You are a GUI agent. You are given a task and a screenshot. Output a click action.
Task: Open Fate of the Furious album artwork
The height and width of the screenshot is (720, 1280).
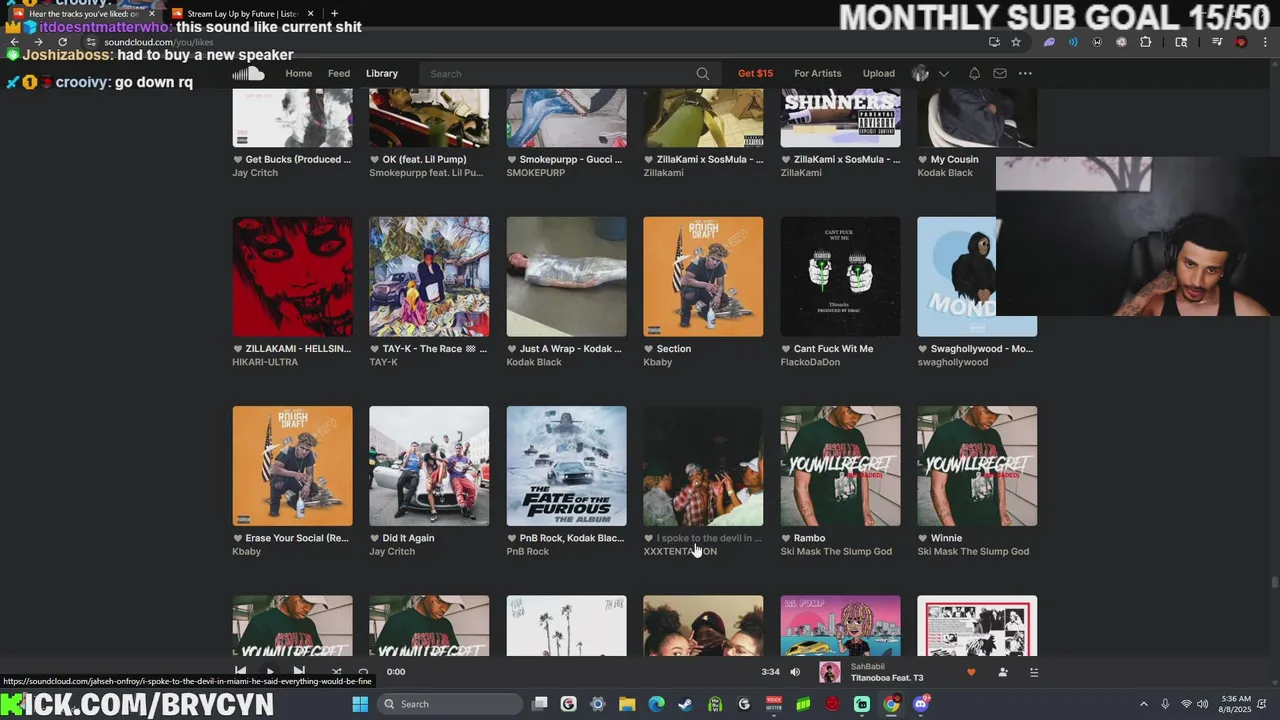(x=566, y=466)
